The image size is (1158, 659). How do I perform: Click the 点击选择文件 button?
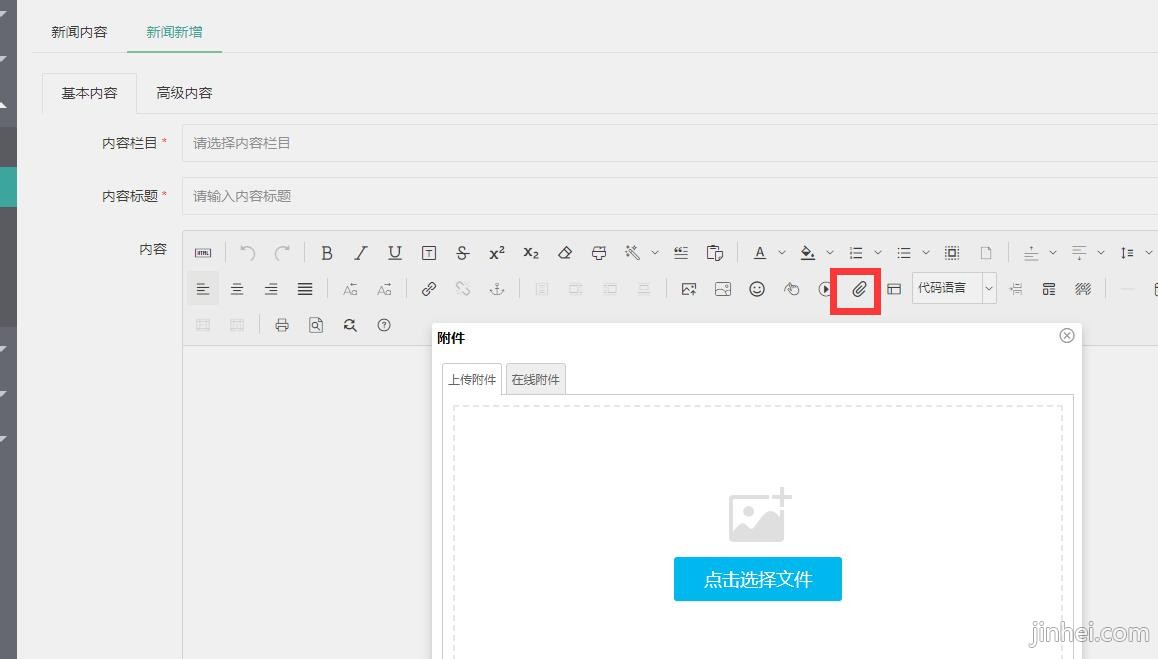click(758, 579)
